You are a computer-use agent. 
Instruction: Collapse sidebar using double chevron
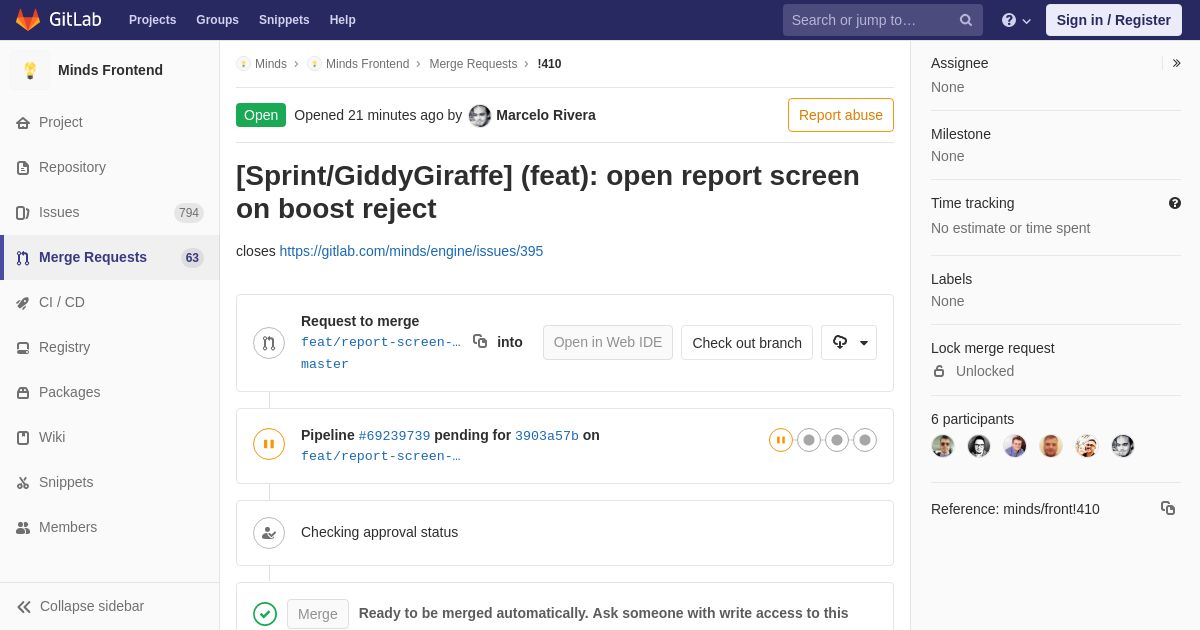pyautogui.click(x=24, y=607)
